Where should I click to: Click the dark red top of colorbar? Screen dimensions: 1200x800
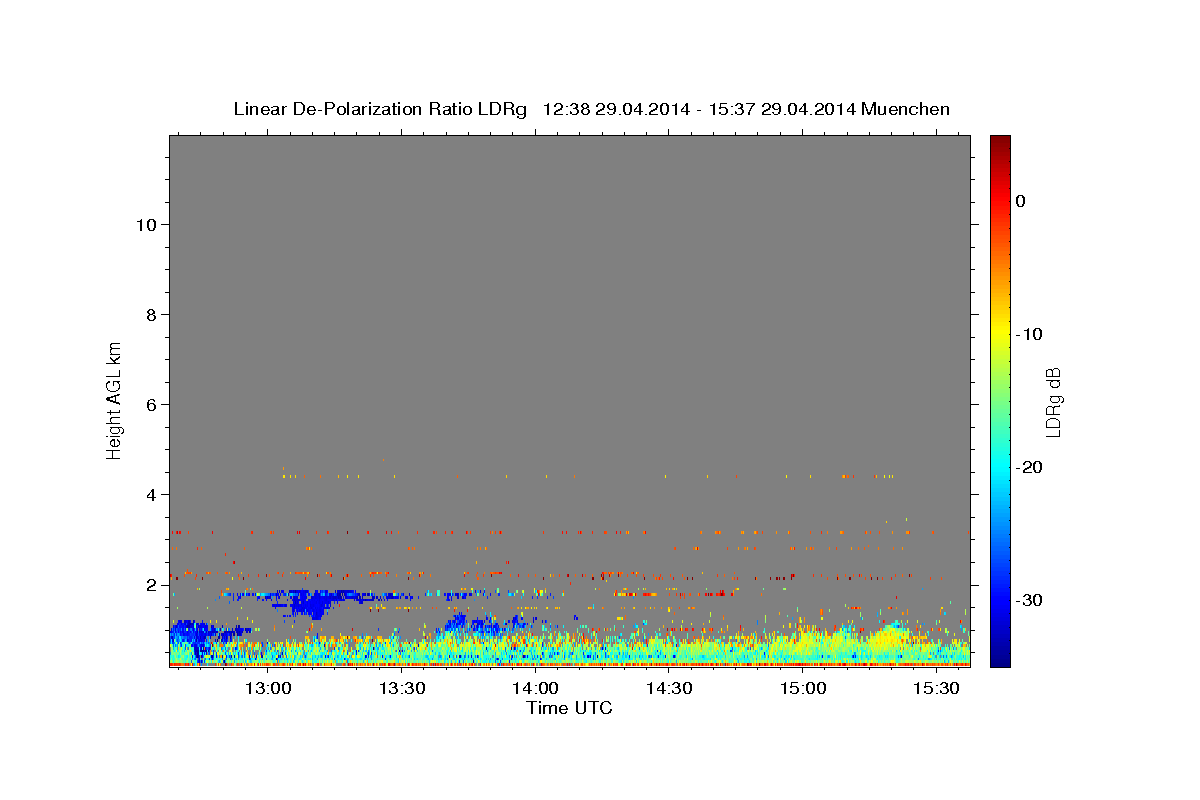point(1000,143)
